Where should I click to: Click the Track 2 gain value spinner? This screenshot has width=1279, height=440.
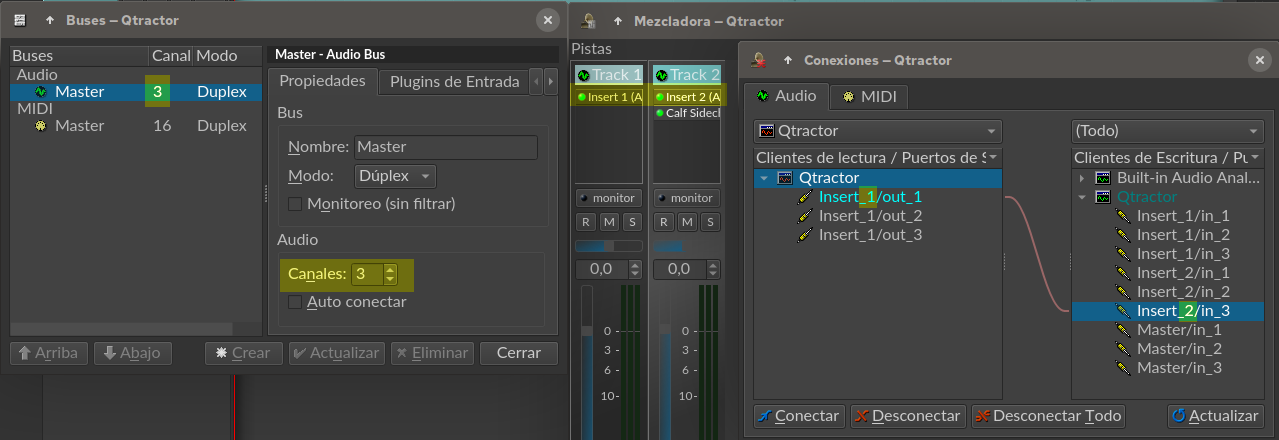pyautogui.click(x=686, y=269)
